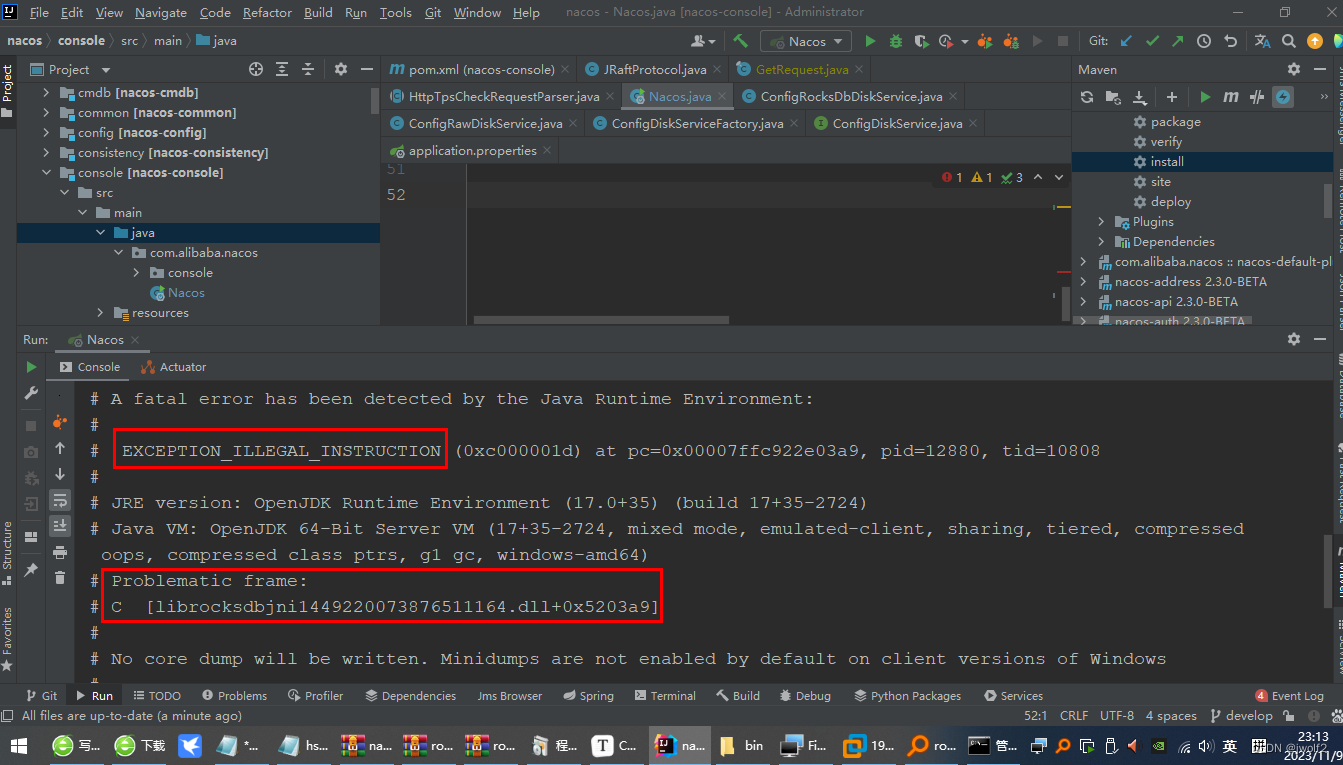Open the Nacos run configuration dropdown
Image resolution: width=1343 pixels, height=765 pixels.
tap(806, 41)
